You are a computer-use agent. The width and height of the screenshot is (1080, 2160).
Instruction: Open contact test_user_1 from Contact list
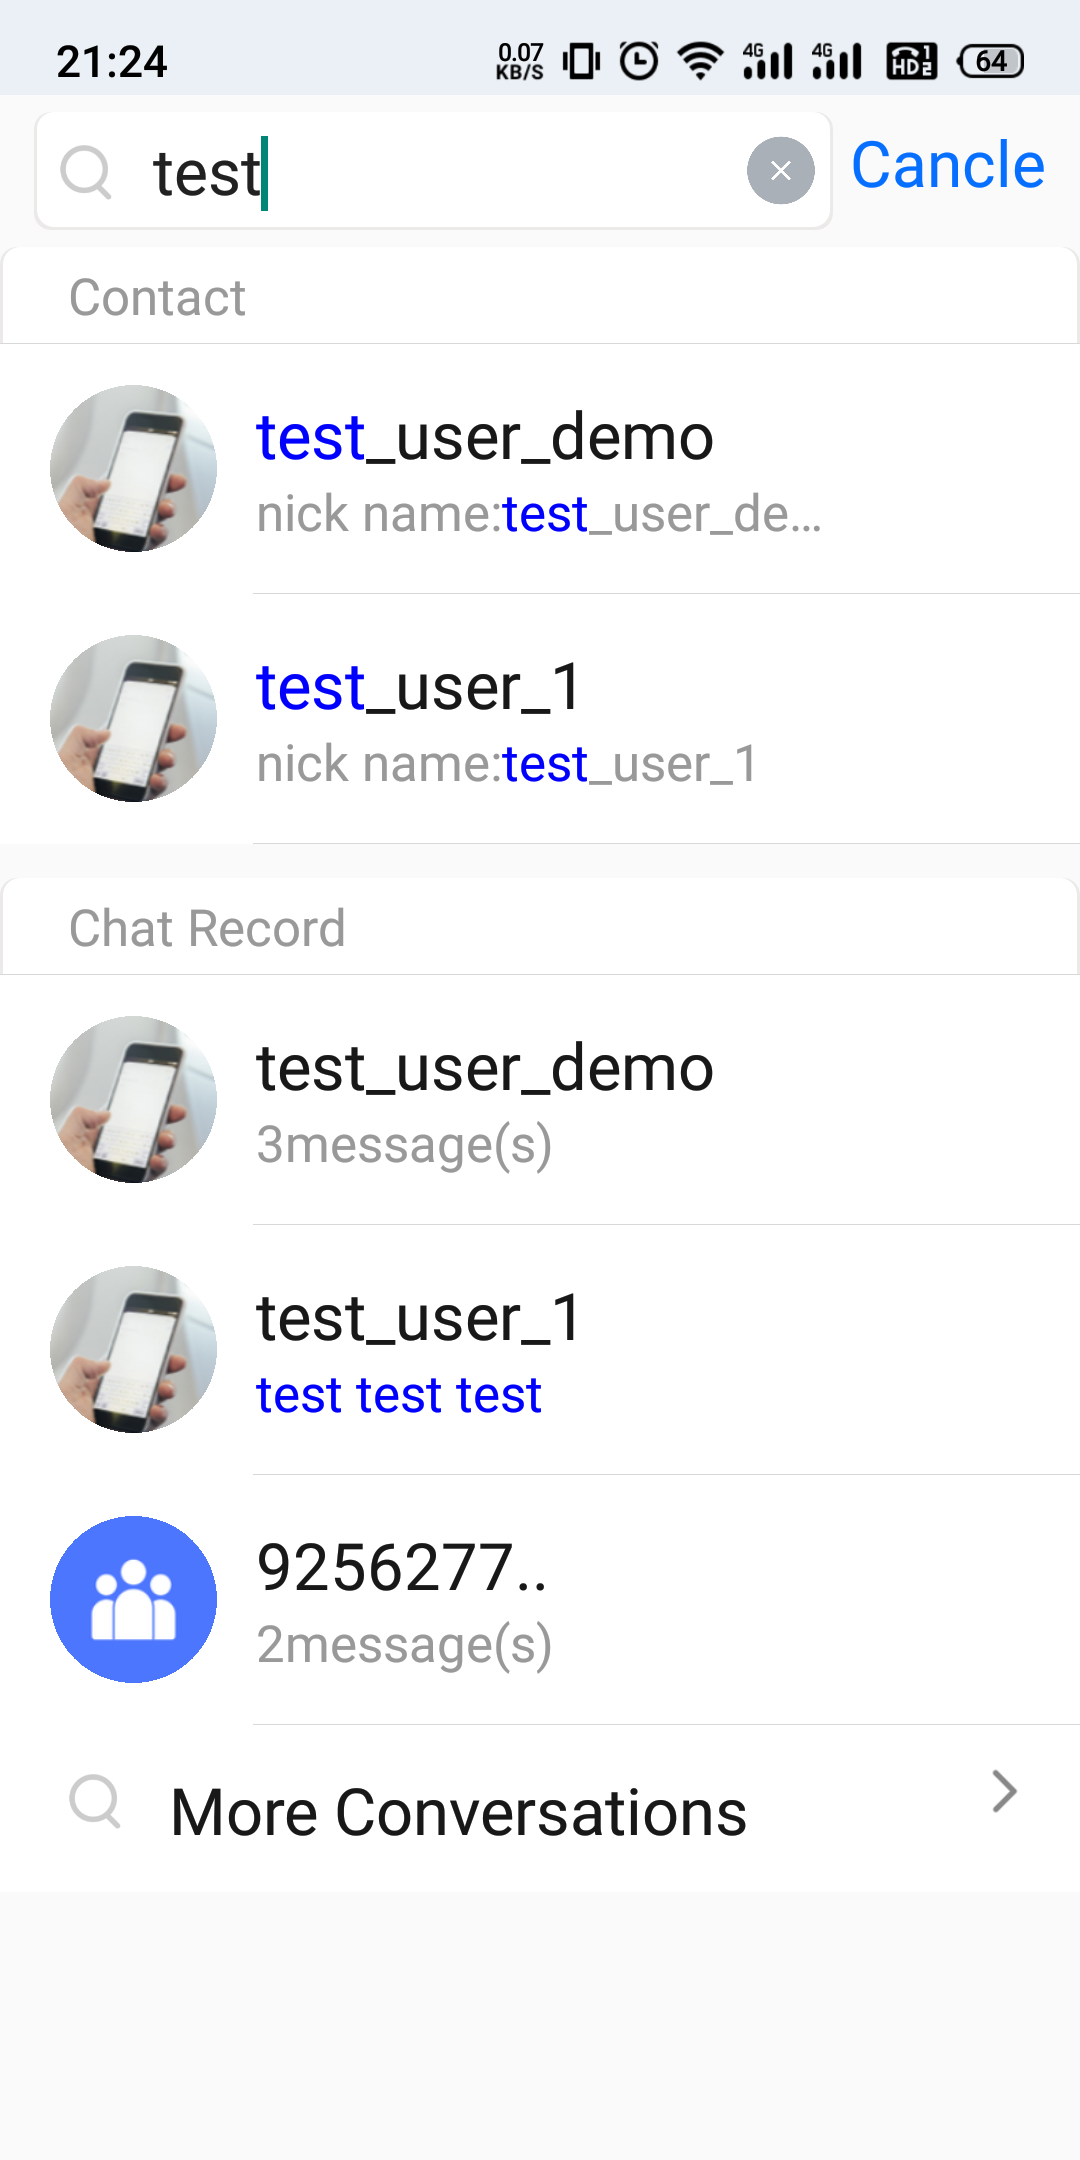pos(540,719)
